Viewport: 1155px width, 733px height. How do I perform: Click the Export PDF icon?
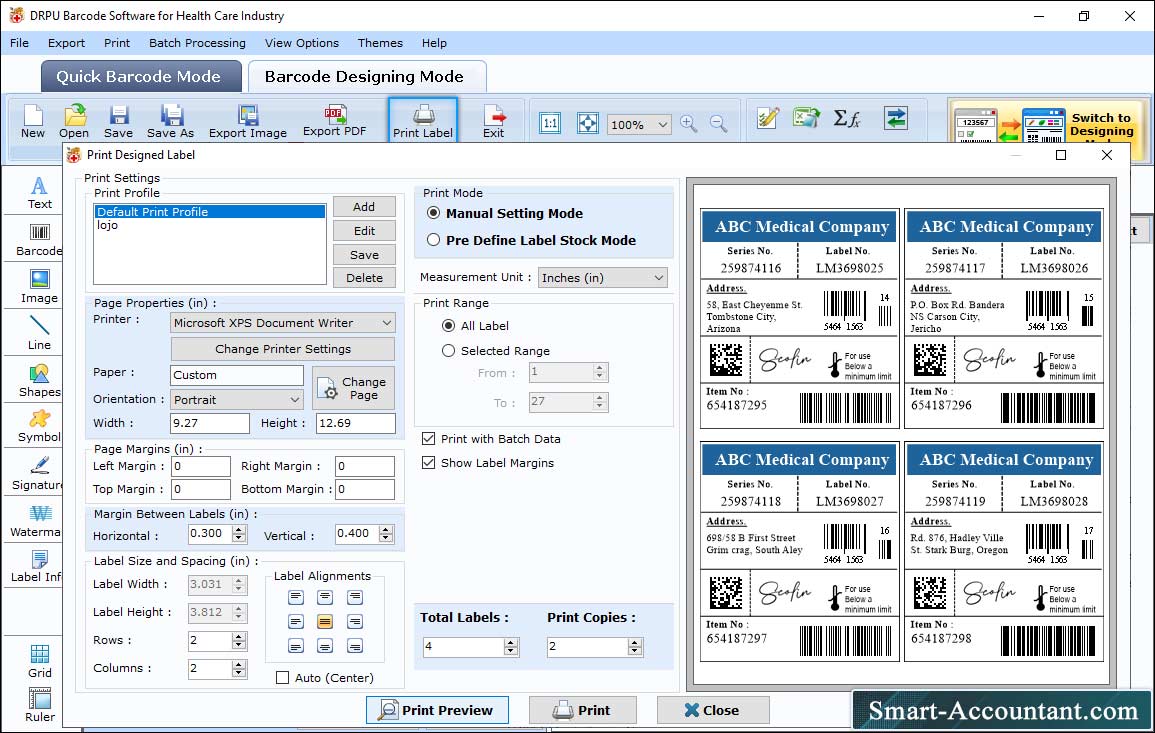(334, 121)
